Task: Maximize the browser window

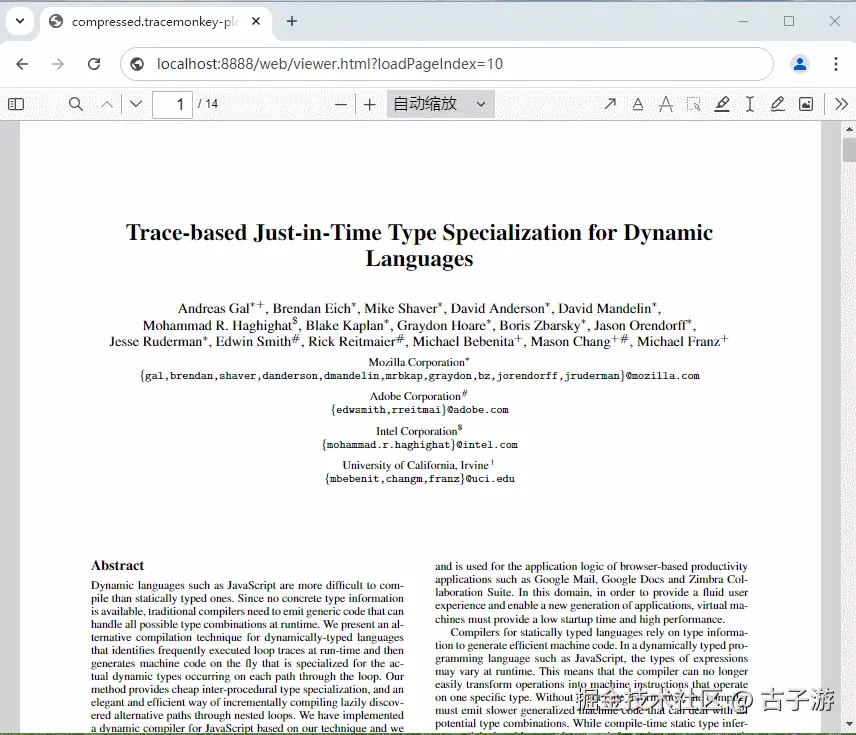Action: tap(789, 21)
